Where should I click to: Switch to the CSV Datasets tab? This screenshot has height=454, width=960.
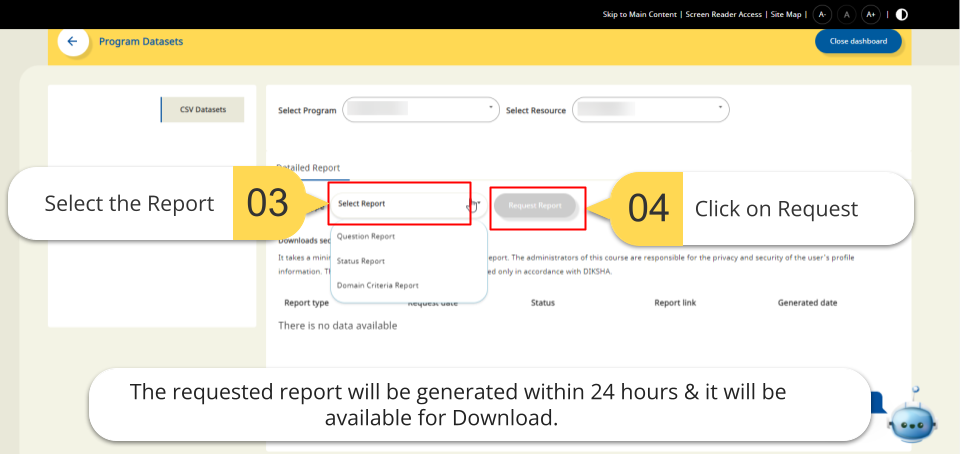pos(203,110)
